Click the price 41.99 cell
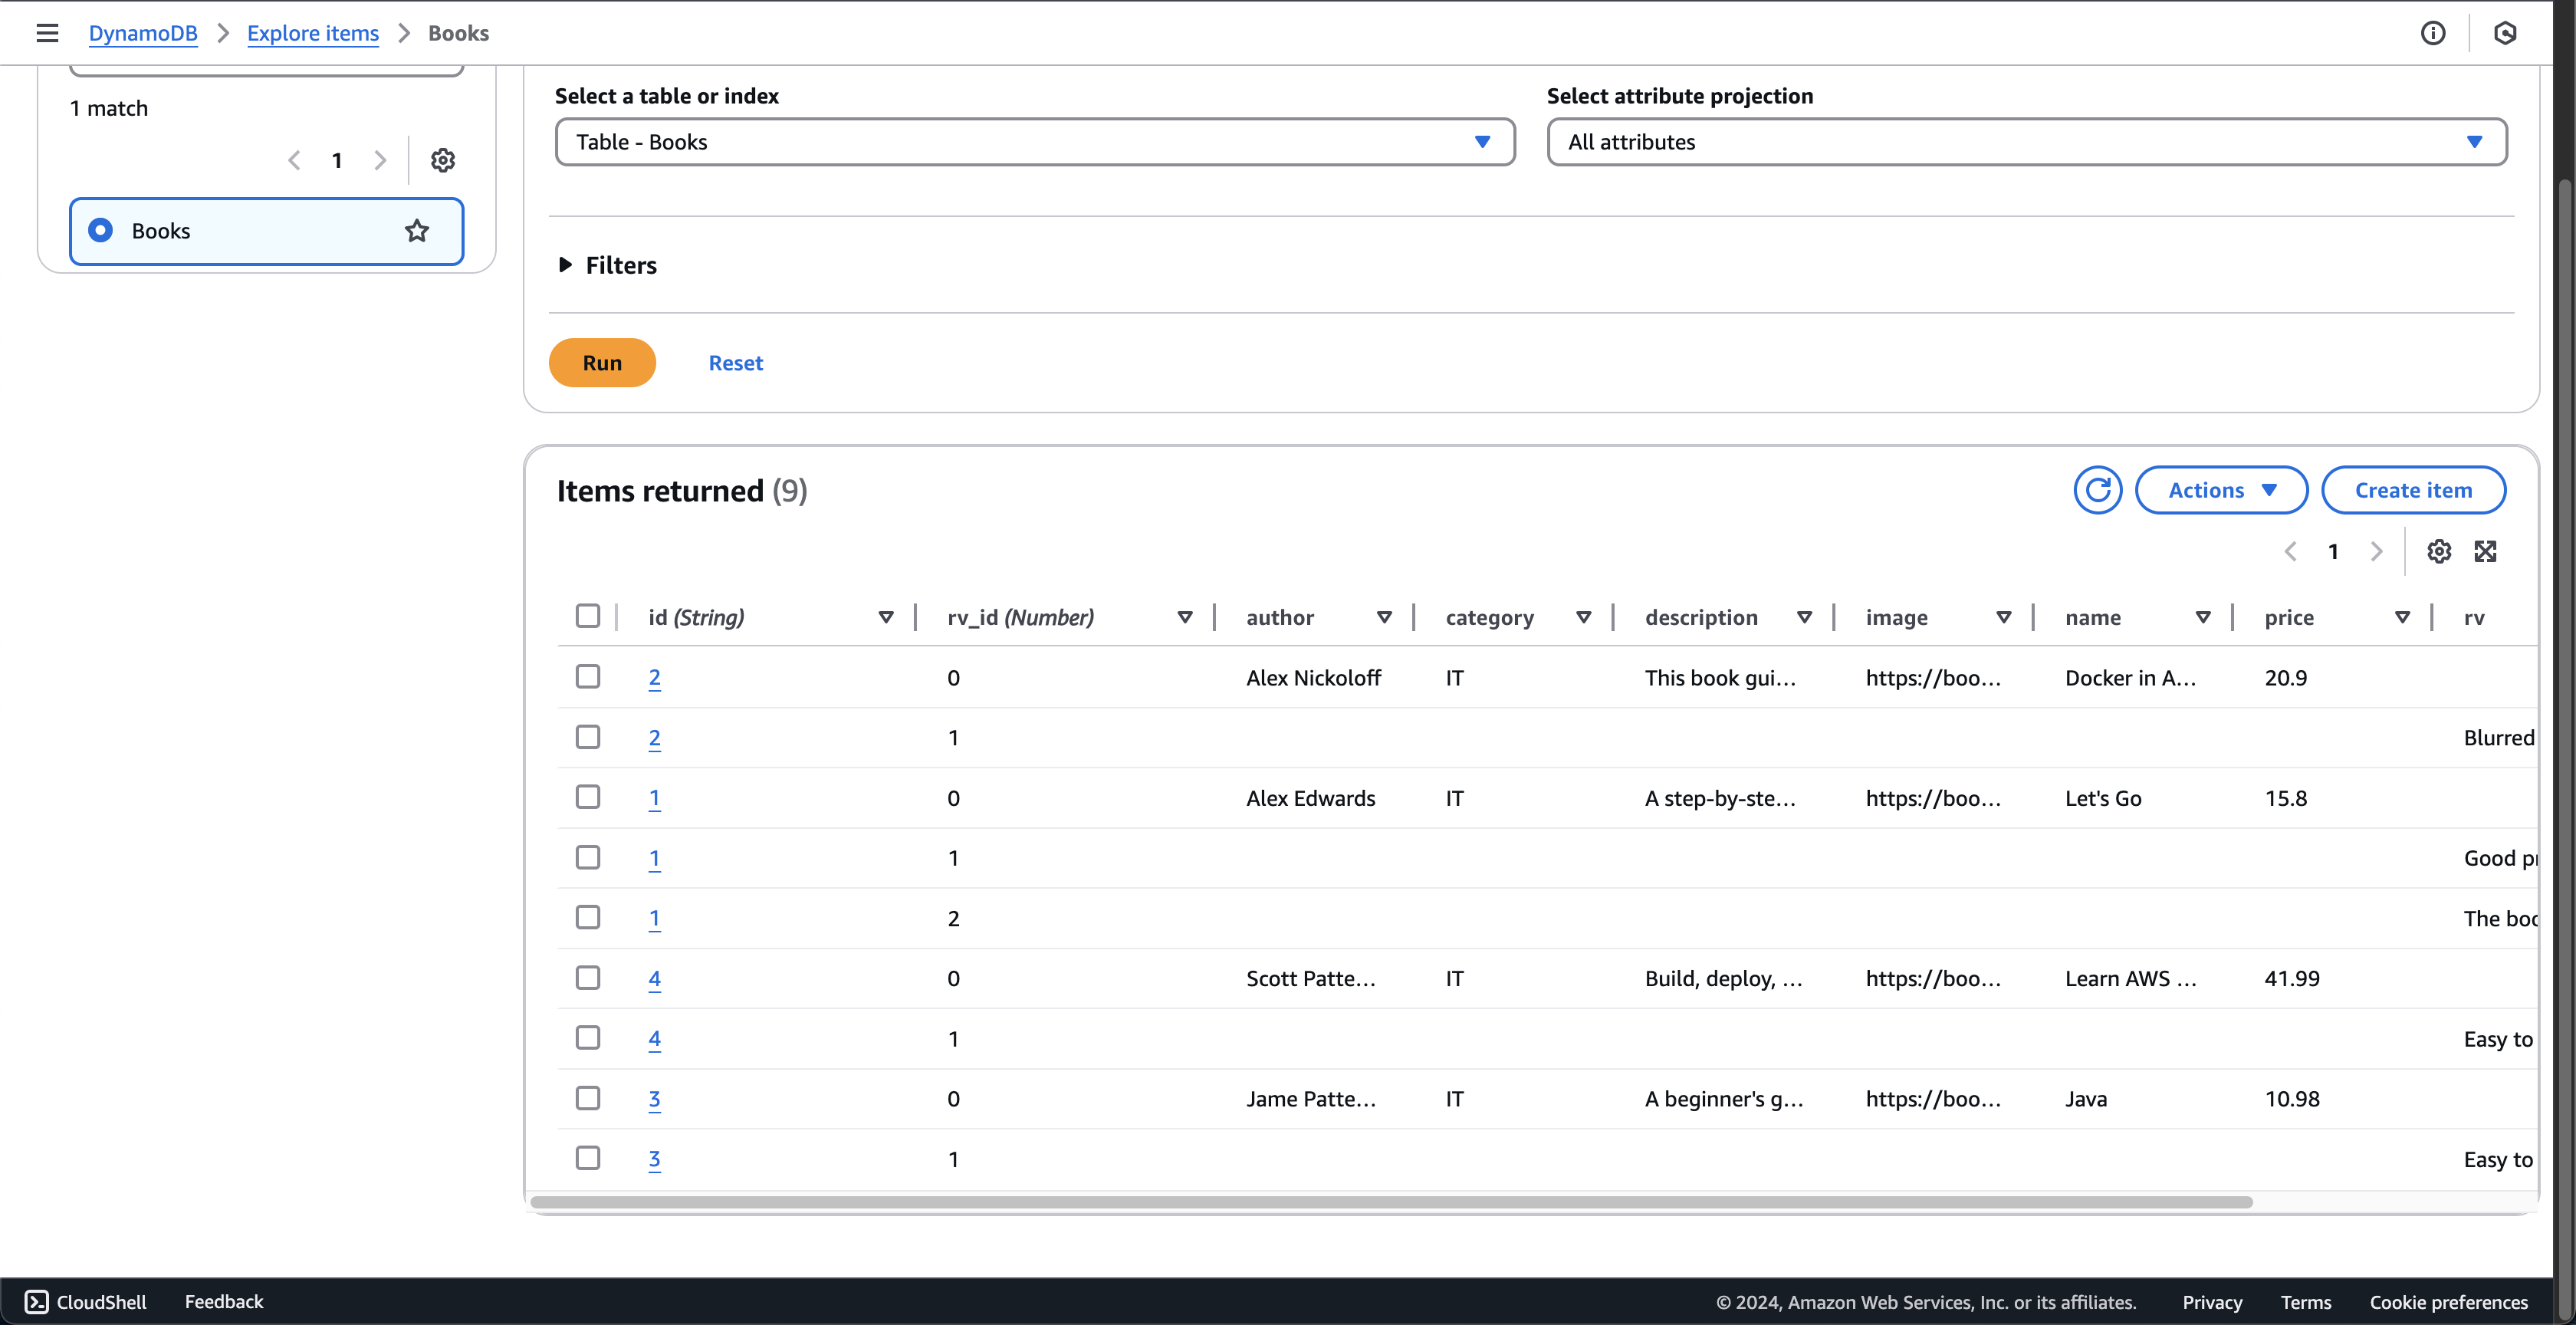Screen dimensions: 2576x1325 2292,979
